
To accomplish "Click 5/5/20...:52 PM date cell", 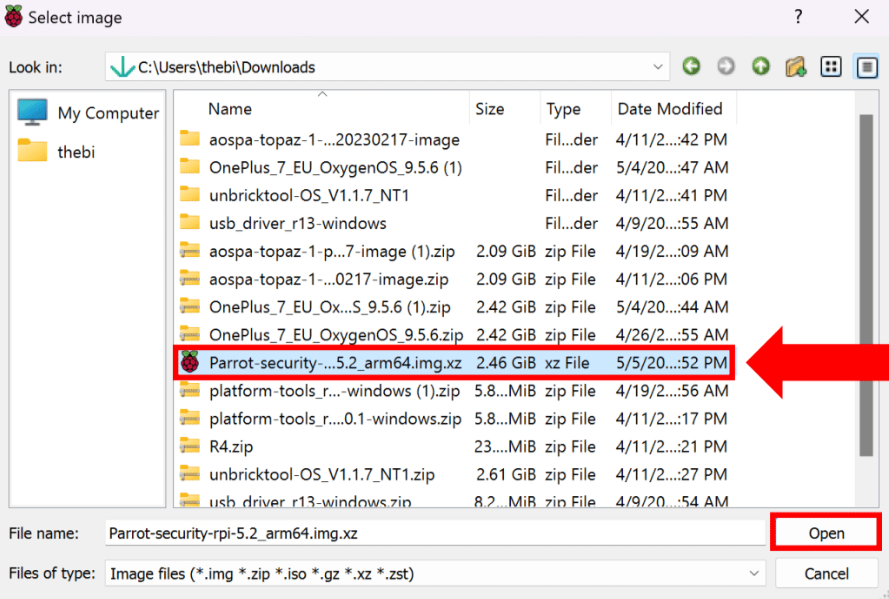I will (x=672, y=363).
